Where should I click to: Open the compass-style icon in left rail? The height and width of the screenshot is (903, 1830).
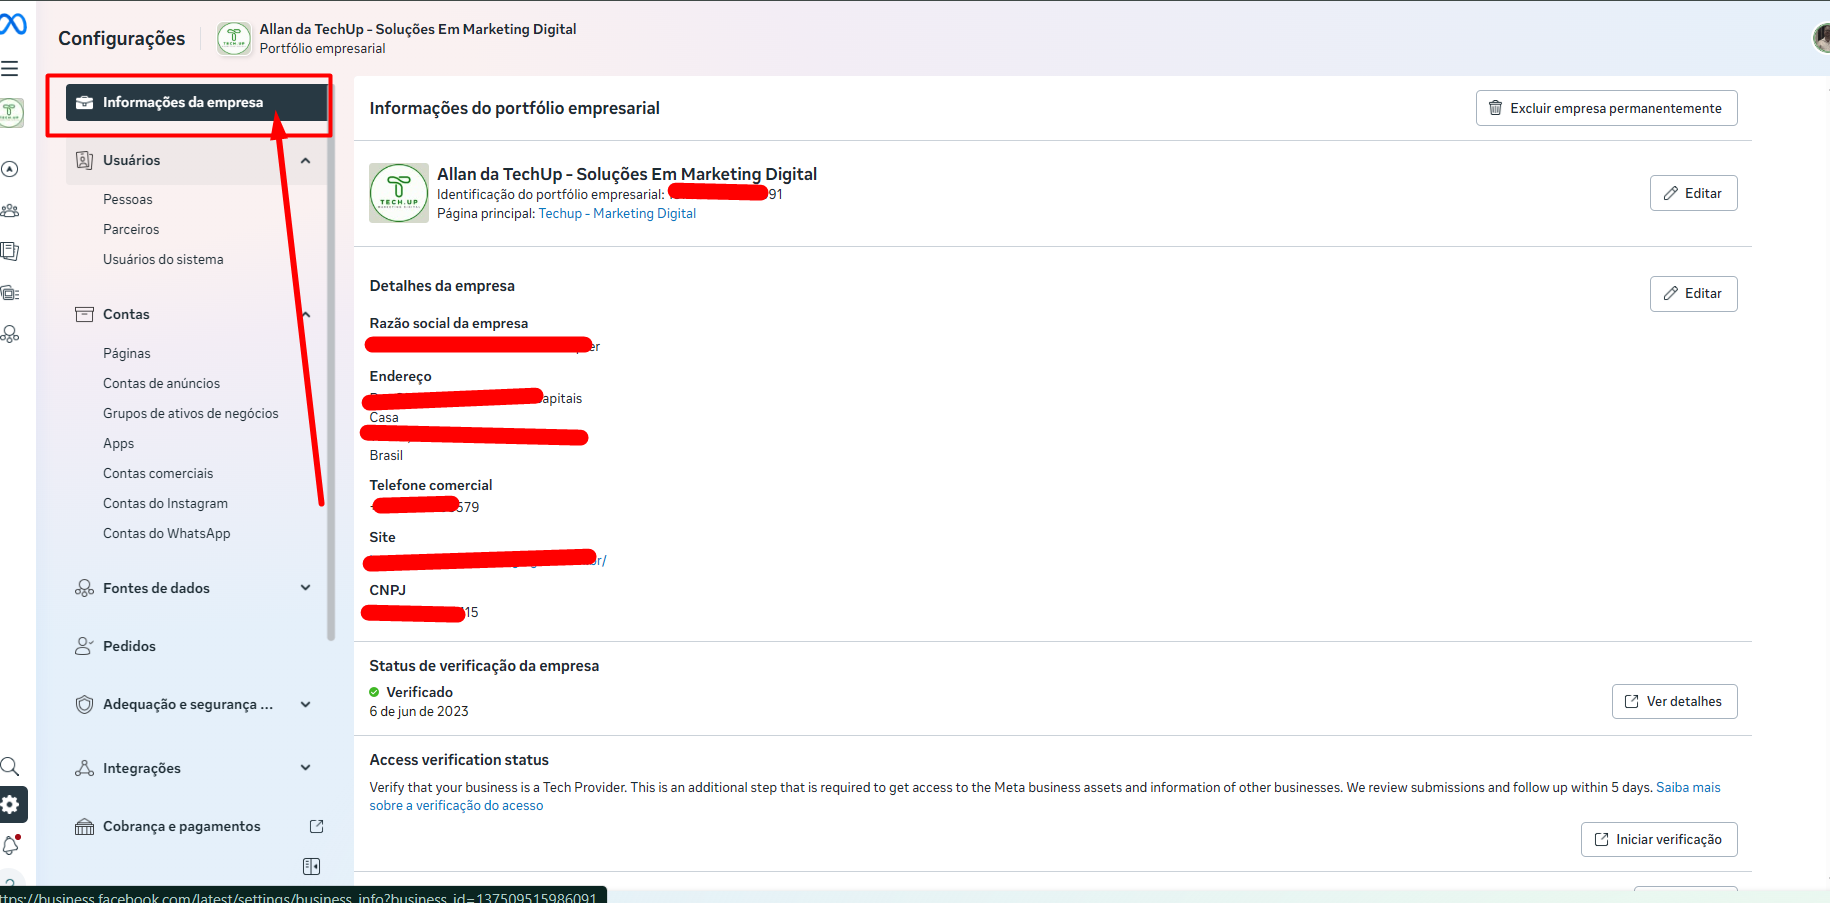click(x=10, y=169)
